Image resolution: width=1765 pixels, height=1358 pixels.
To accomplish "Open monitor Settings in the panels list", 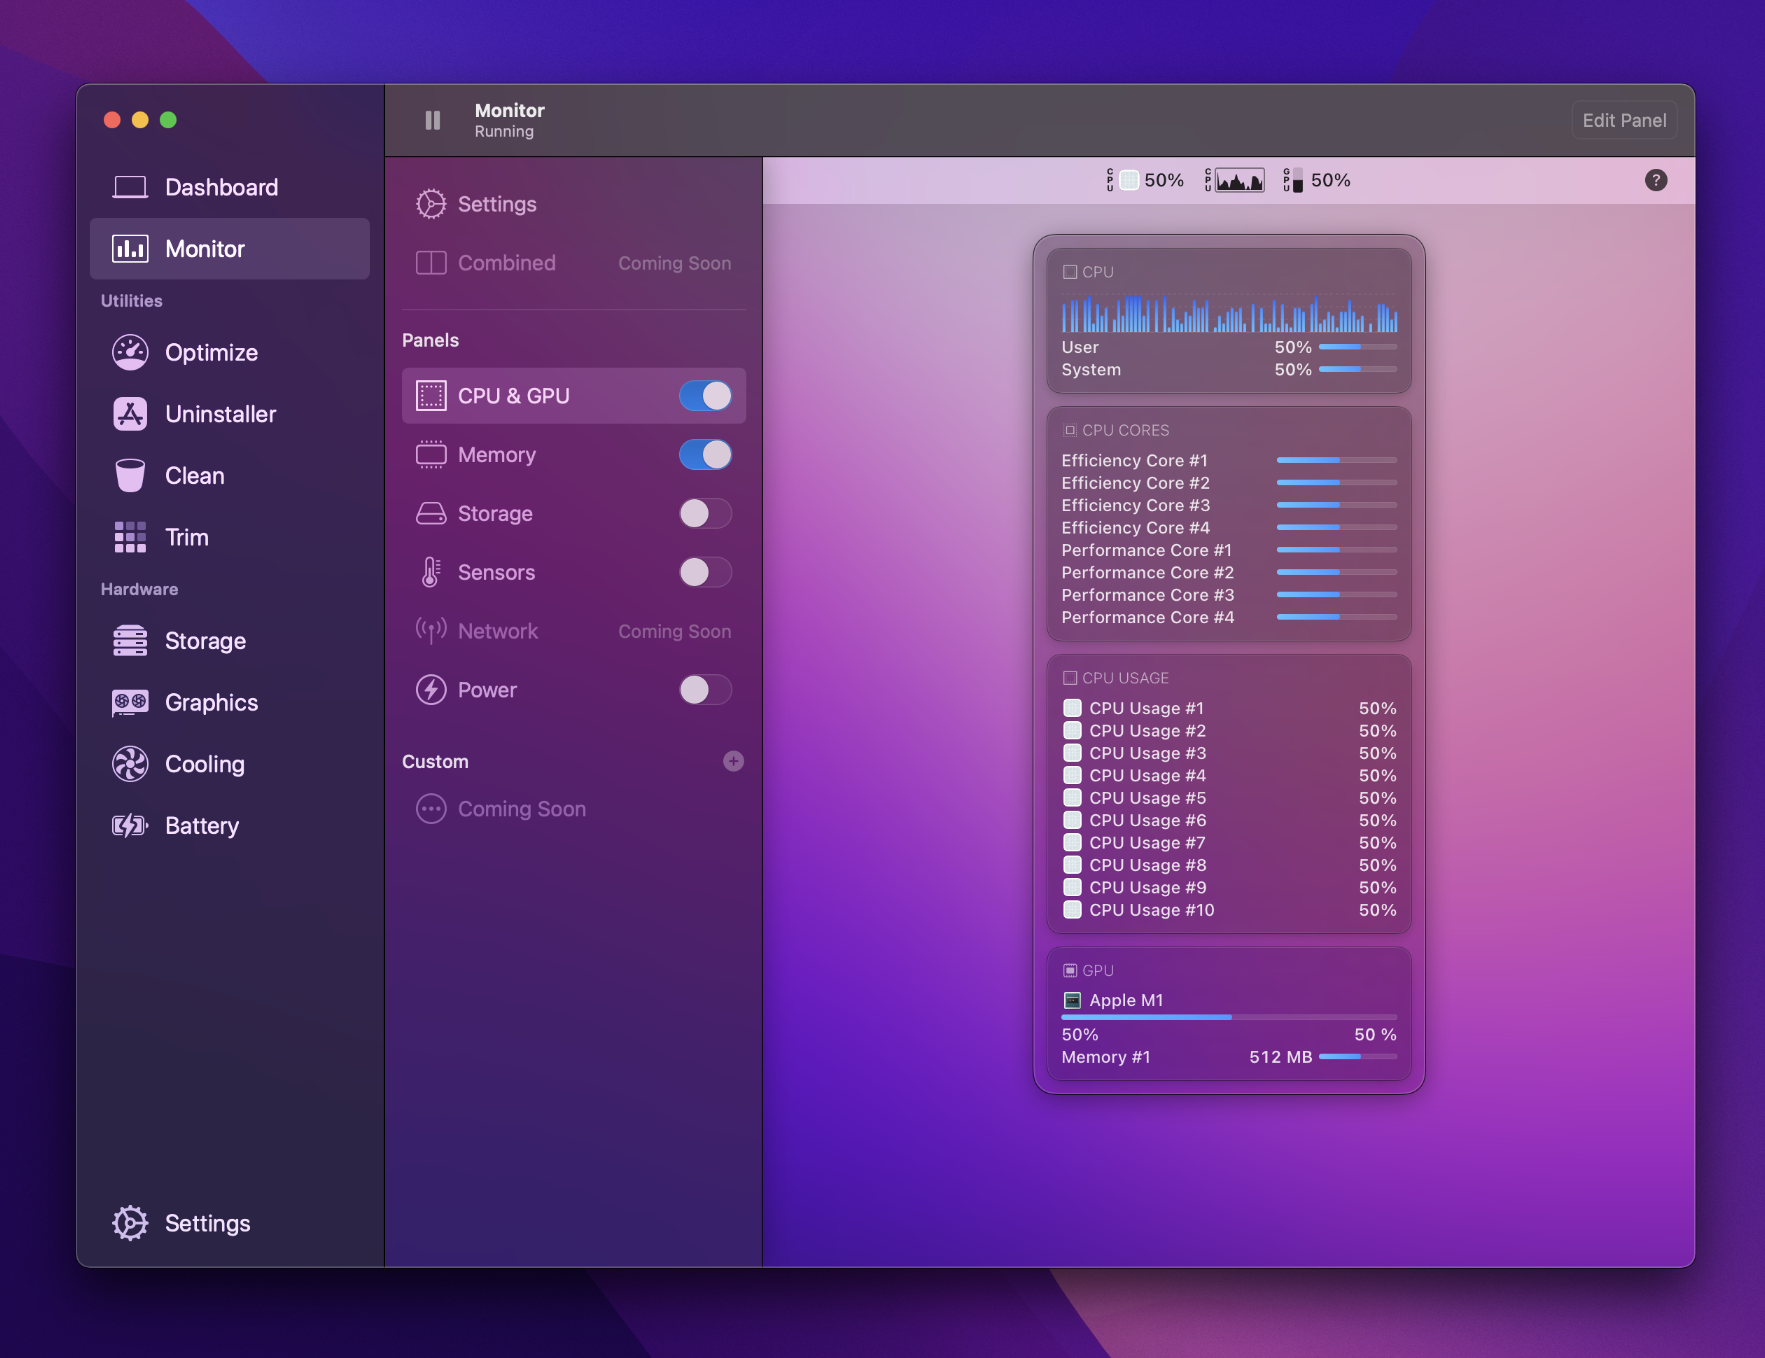I will pyautogui.click(x=496, y=204).
